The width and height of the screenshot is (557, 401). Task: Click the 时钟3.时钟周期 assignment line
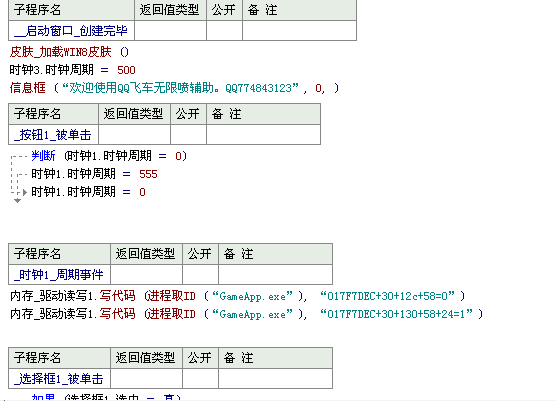(72, 70)
